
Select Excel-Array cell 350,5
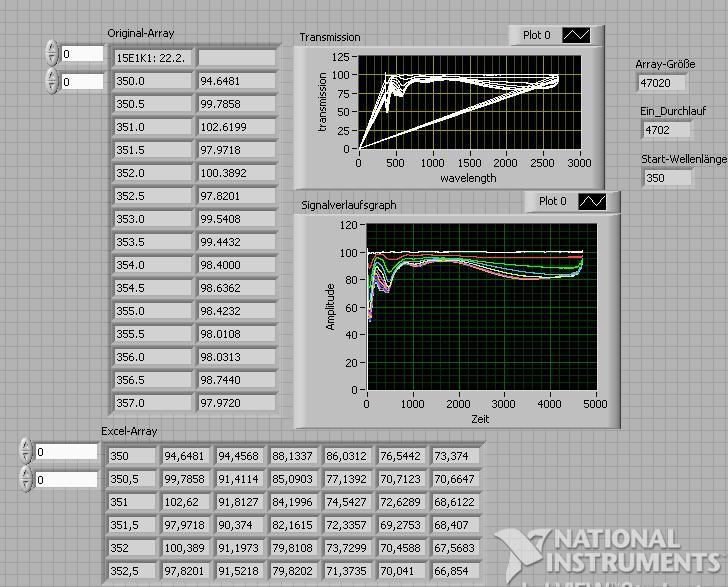coord(131,479)
